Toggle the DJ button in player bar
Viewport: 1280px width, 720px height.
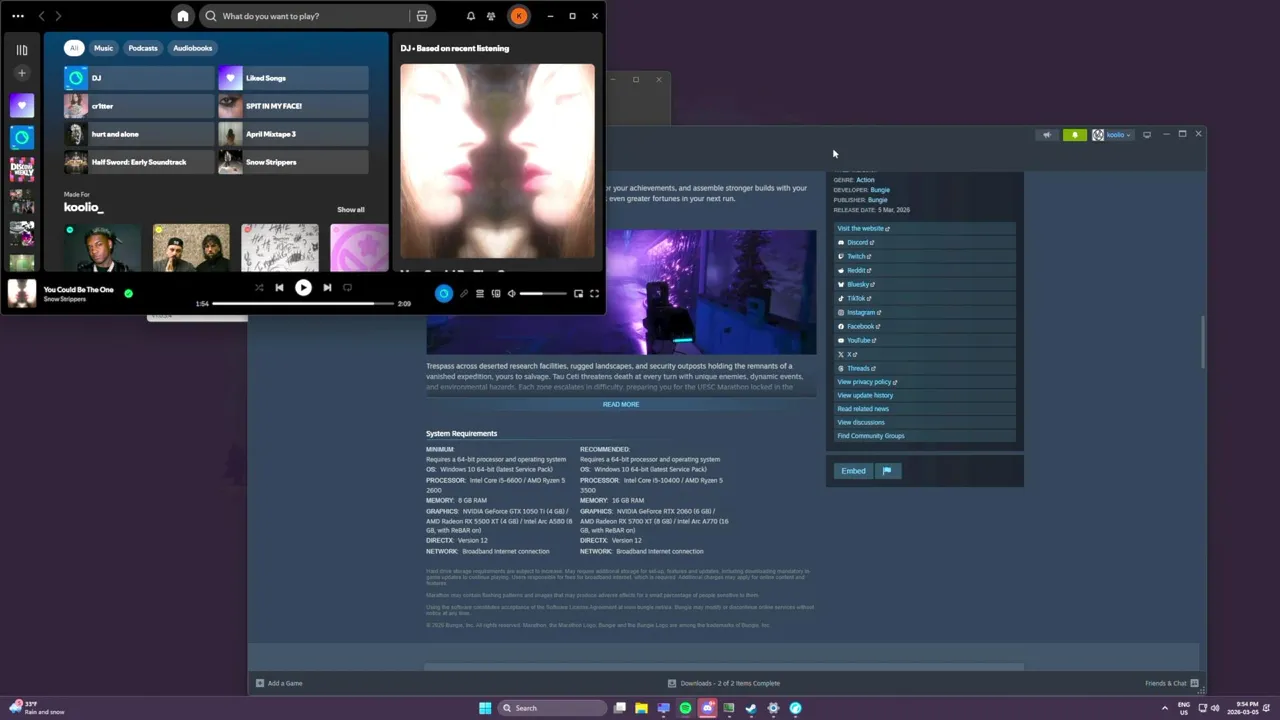pyautogui.click(x=444, y=293)
